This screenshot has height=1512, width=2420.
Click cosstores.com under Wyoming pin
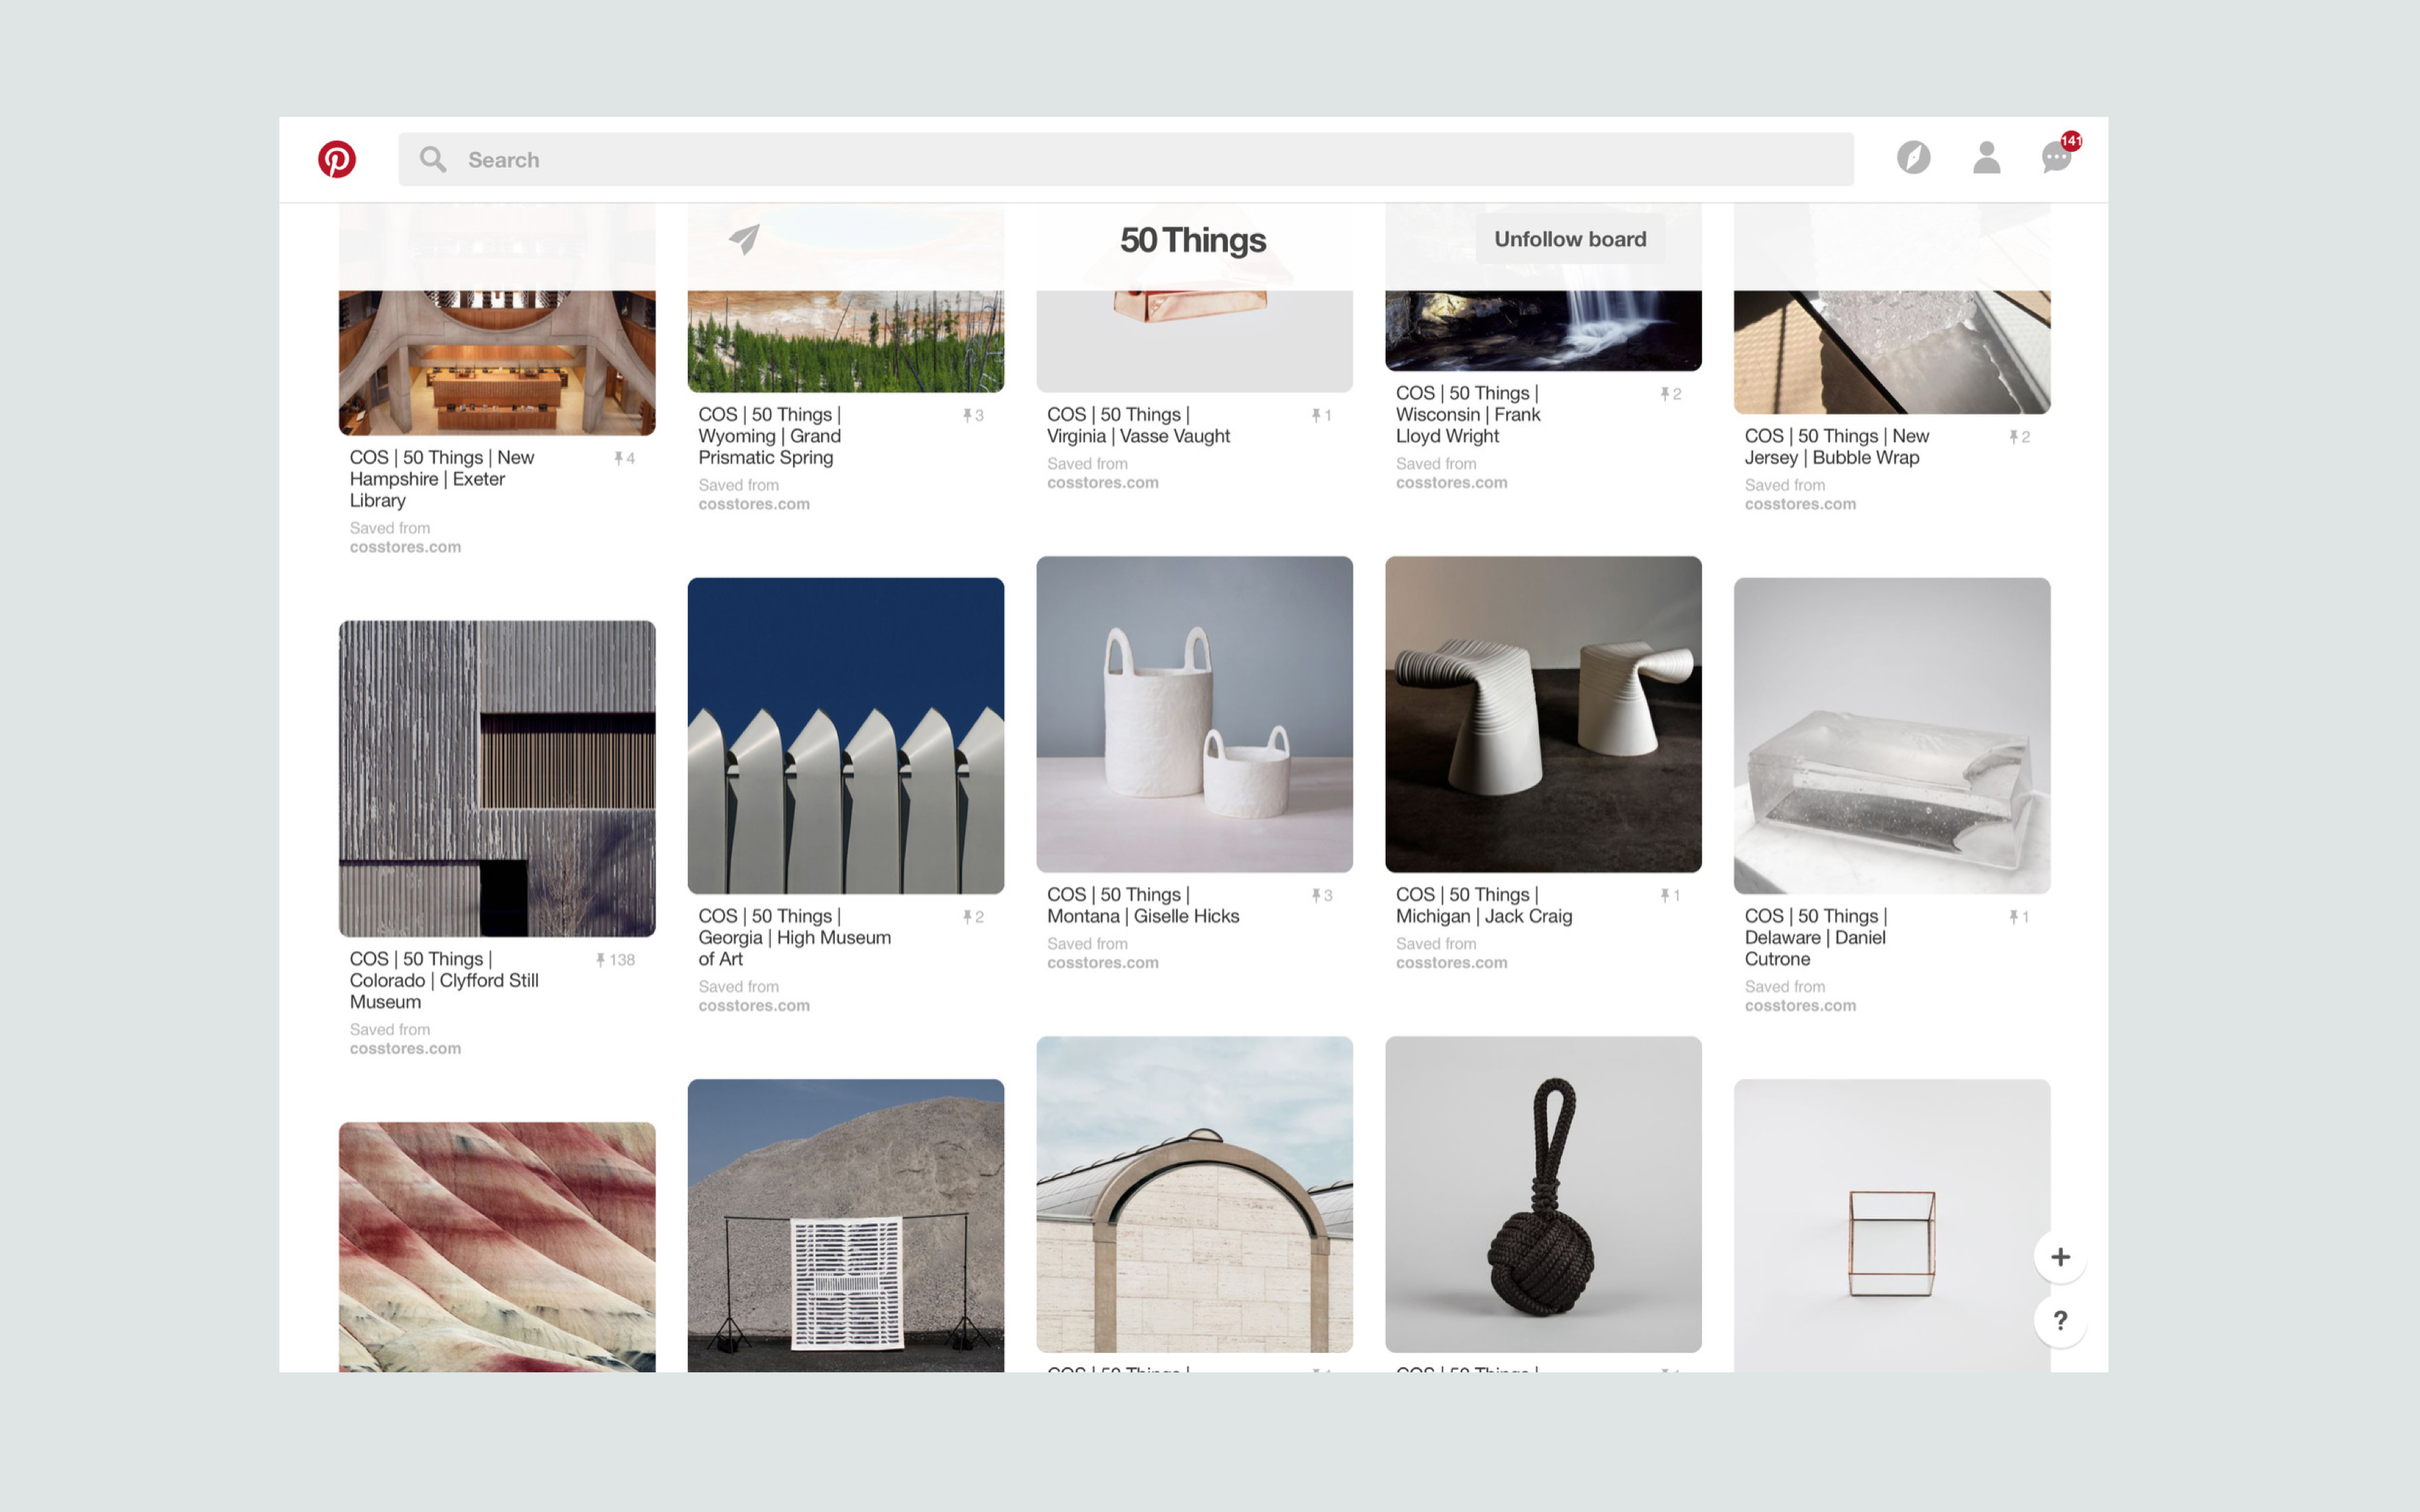[754, 504]
